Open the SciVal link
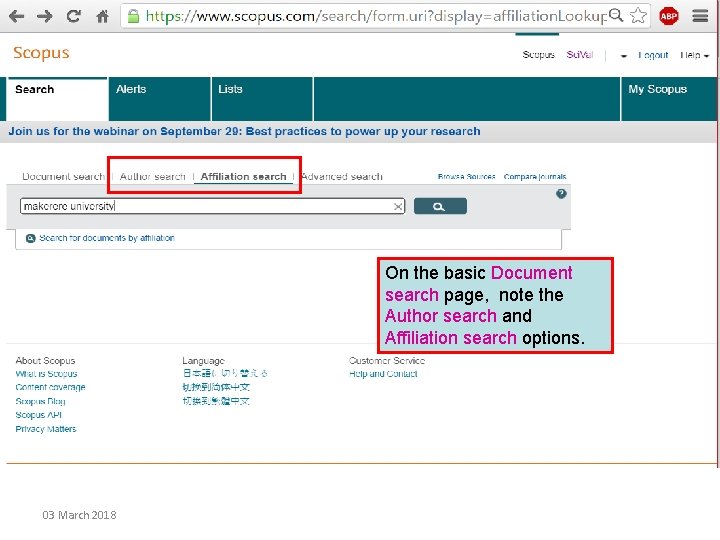Screen dimensions: 720x540 tap(580, 55)
